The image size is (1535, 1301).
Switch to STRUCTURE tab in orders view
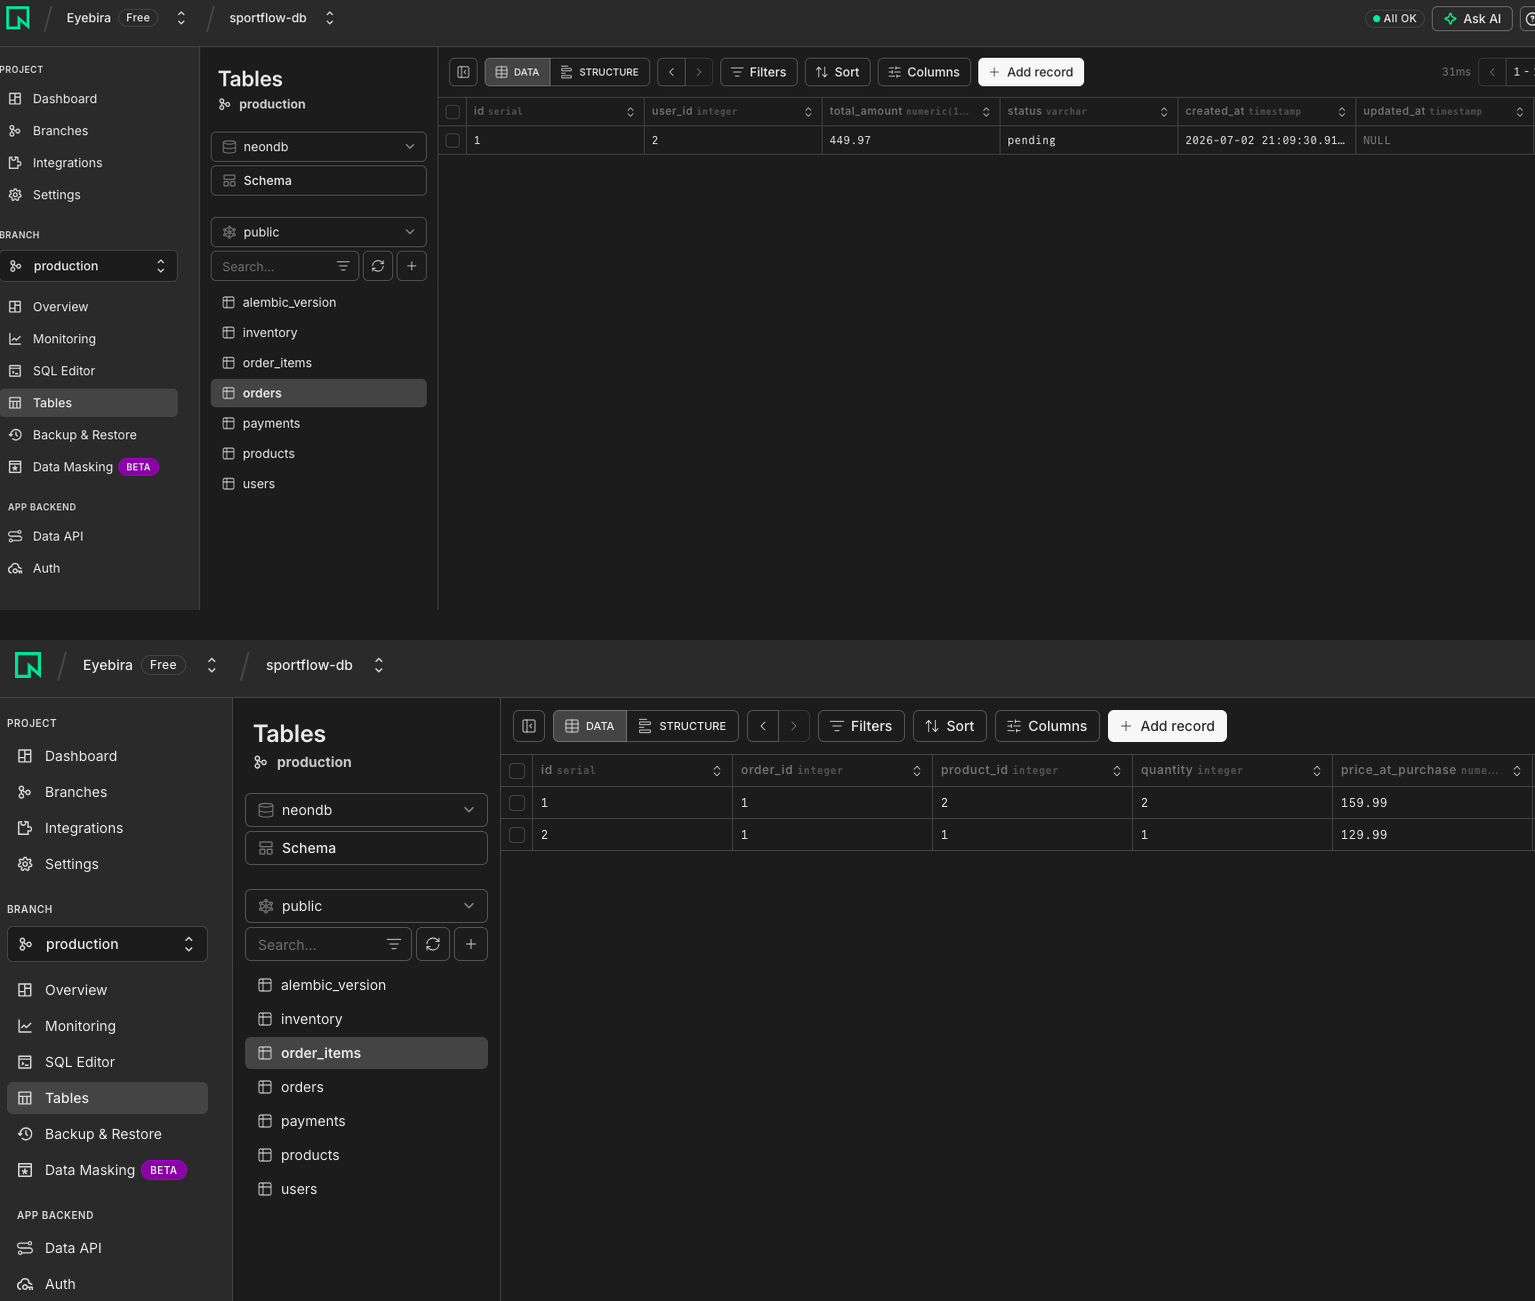pos(600,72)
